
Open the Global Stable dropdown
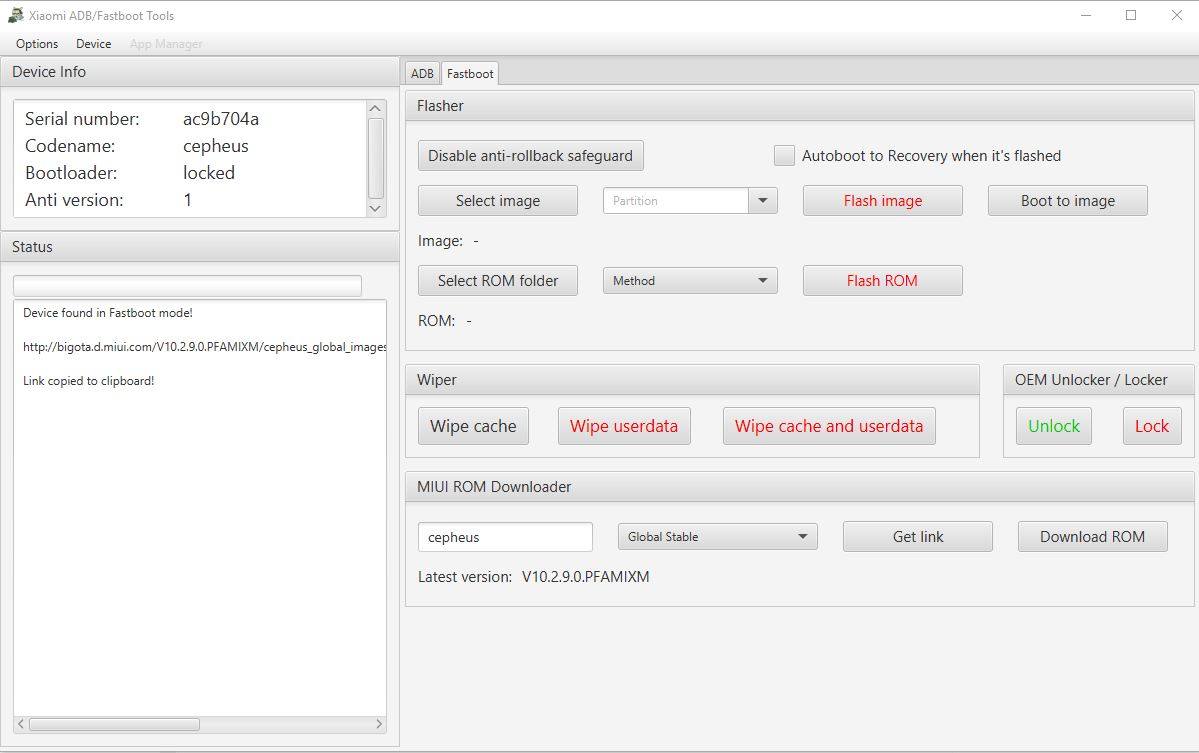click(717, 537)
